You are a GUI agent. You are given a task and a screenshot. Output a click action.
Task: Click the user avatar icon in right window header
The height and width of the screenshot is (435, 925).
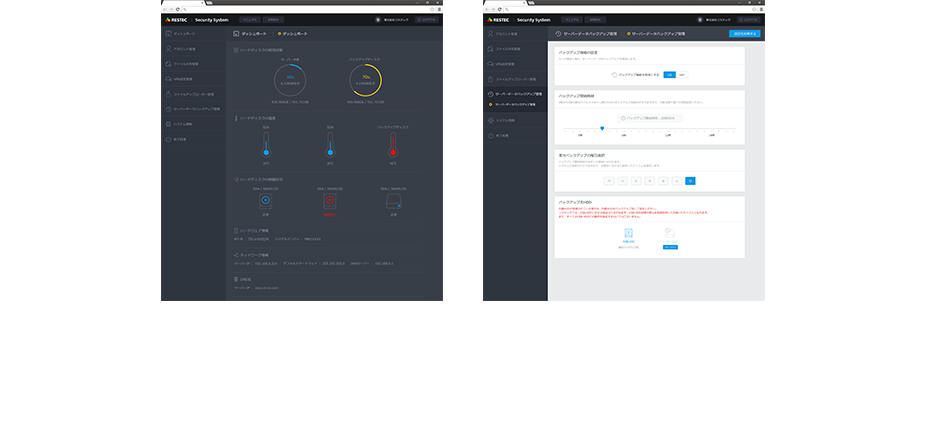(x=700, y=19)
